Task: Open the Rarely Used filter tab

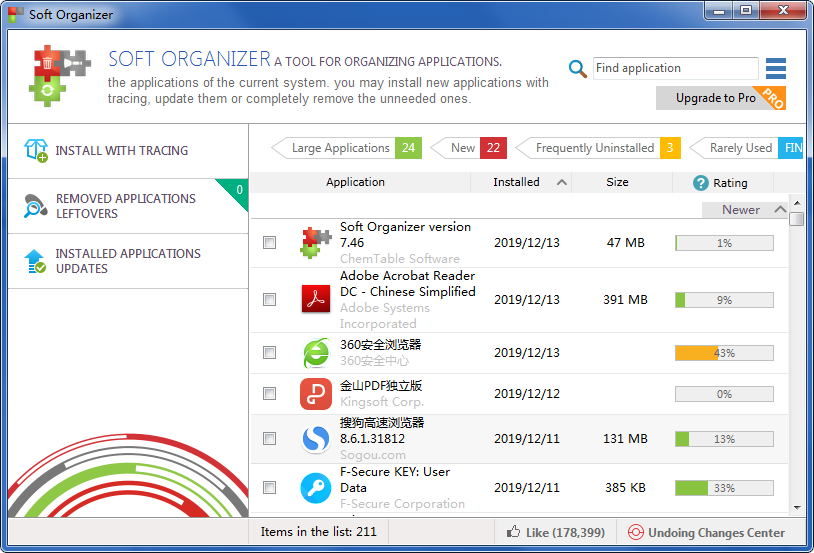Action: coord(746,148)
